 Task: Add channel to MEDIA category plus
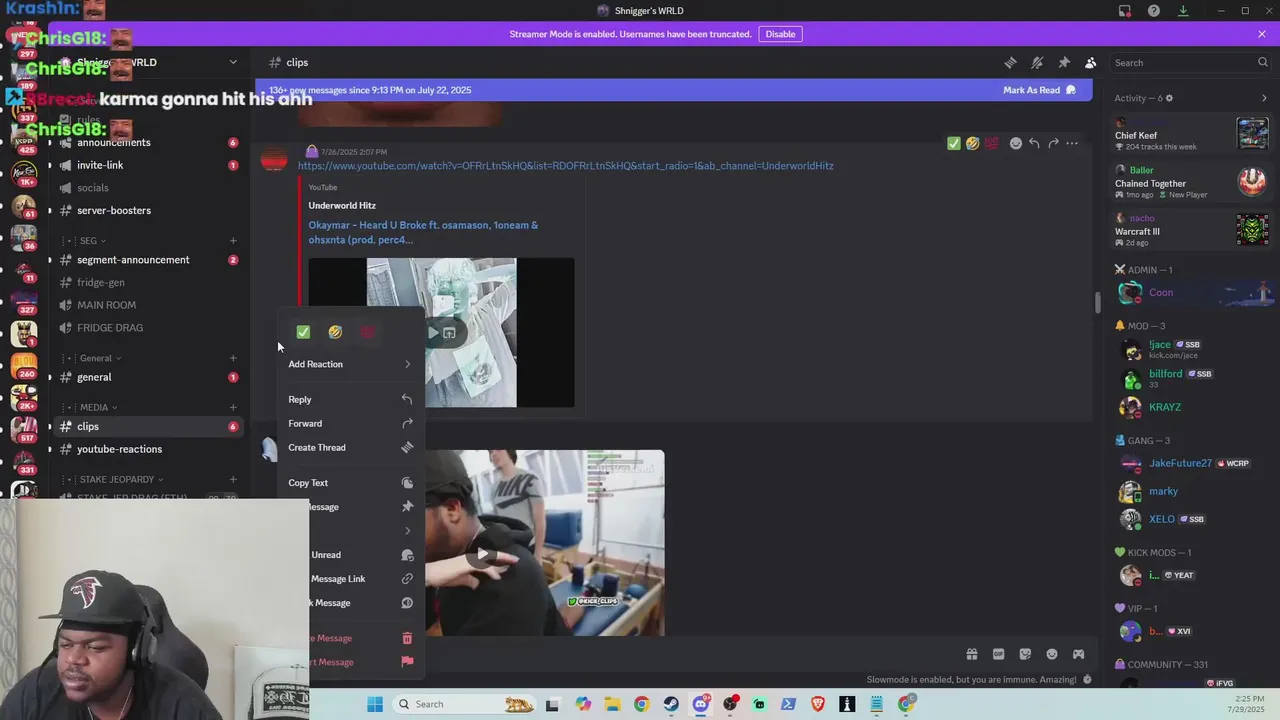point(233,407)
